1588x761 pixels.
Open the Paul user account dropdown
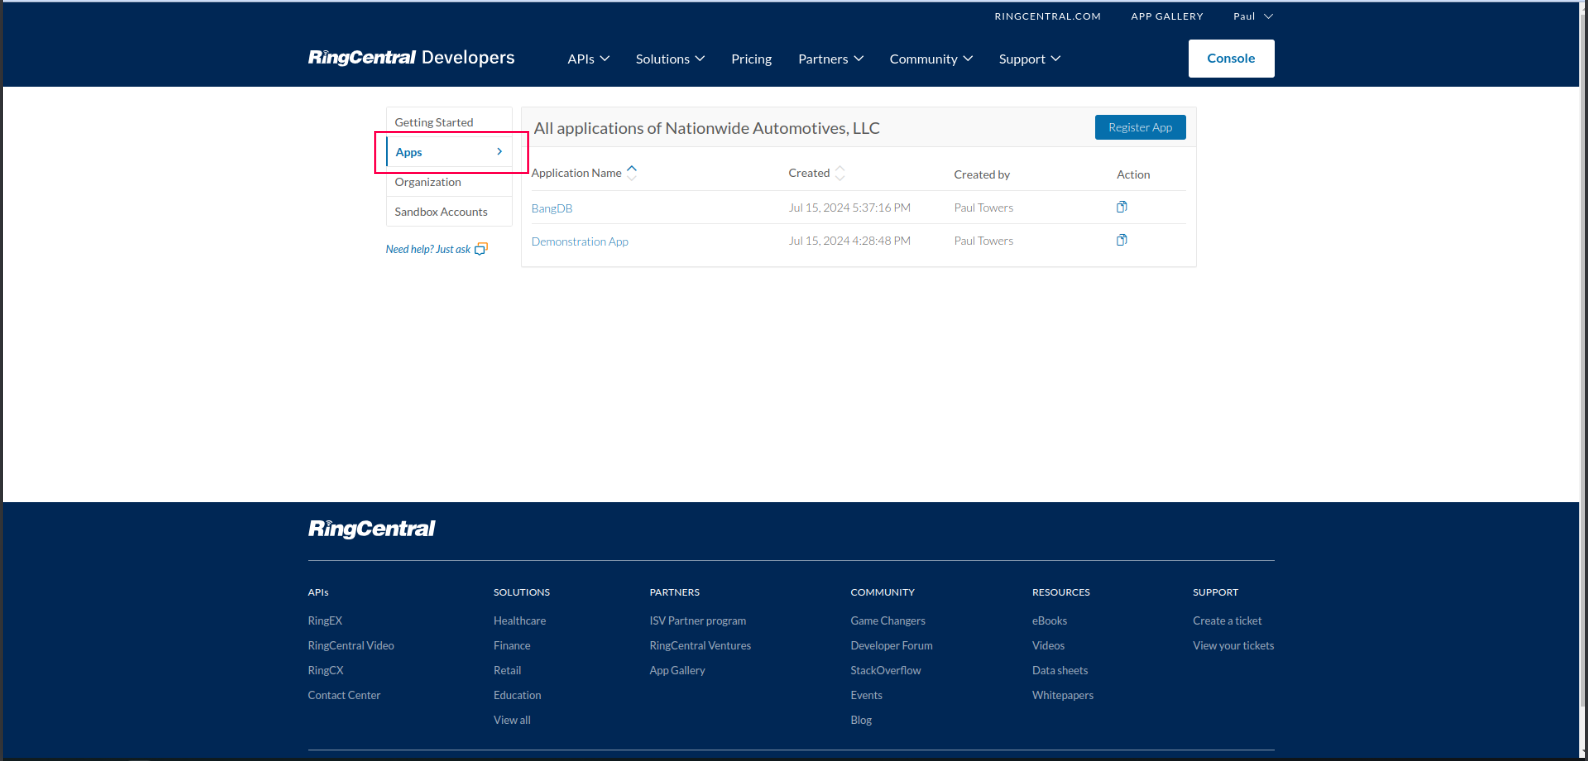(1253, 16)
